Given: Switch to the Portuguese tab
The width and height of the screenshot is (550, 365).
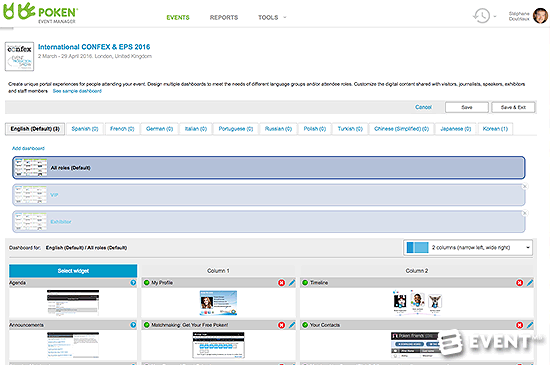Looking at the screenshot, I should [x=236, y=129].
